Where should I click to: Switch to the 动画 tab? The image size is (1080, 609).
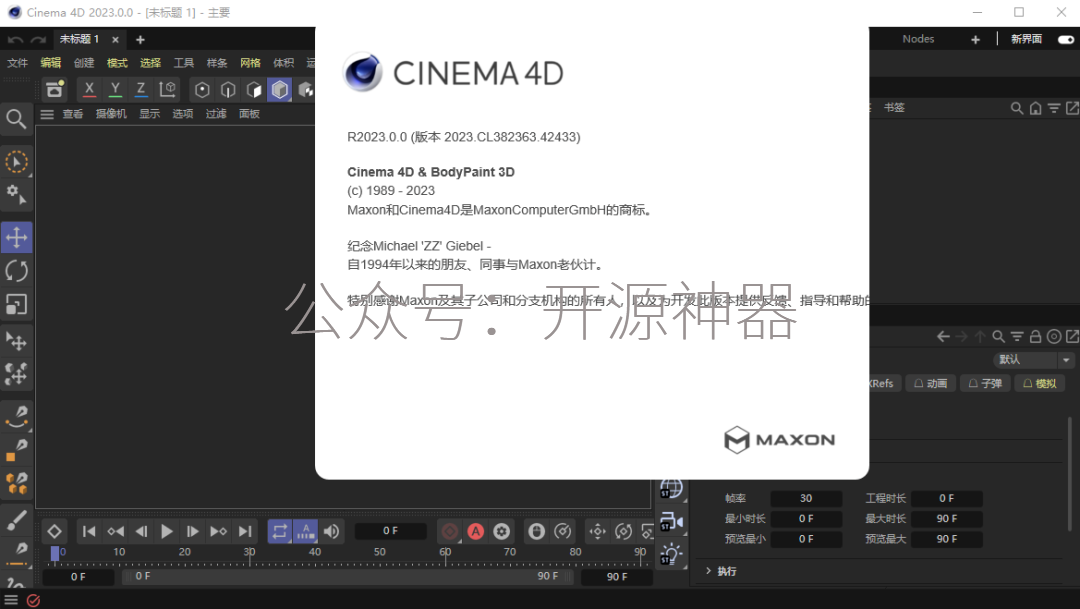tap(931, 383)
